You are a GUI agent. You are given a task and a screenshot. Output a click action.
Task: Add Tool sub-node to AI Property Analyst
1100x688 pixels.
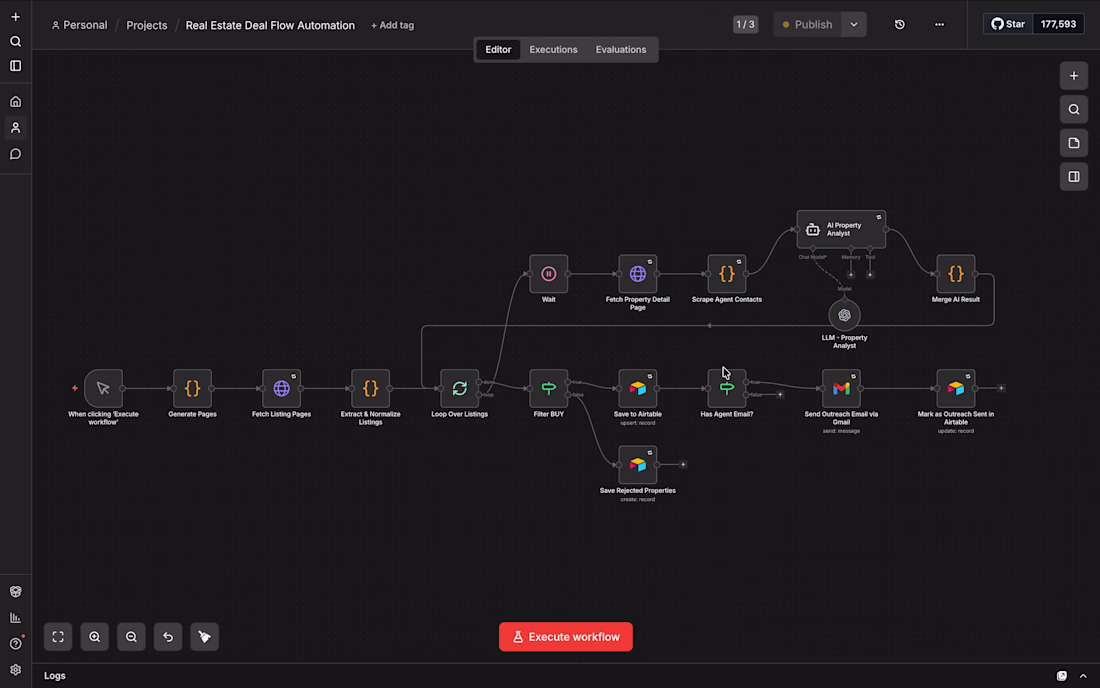870,275
